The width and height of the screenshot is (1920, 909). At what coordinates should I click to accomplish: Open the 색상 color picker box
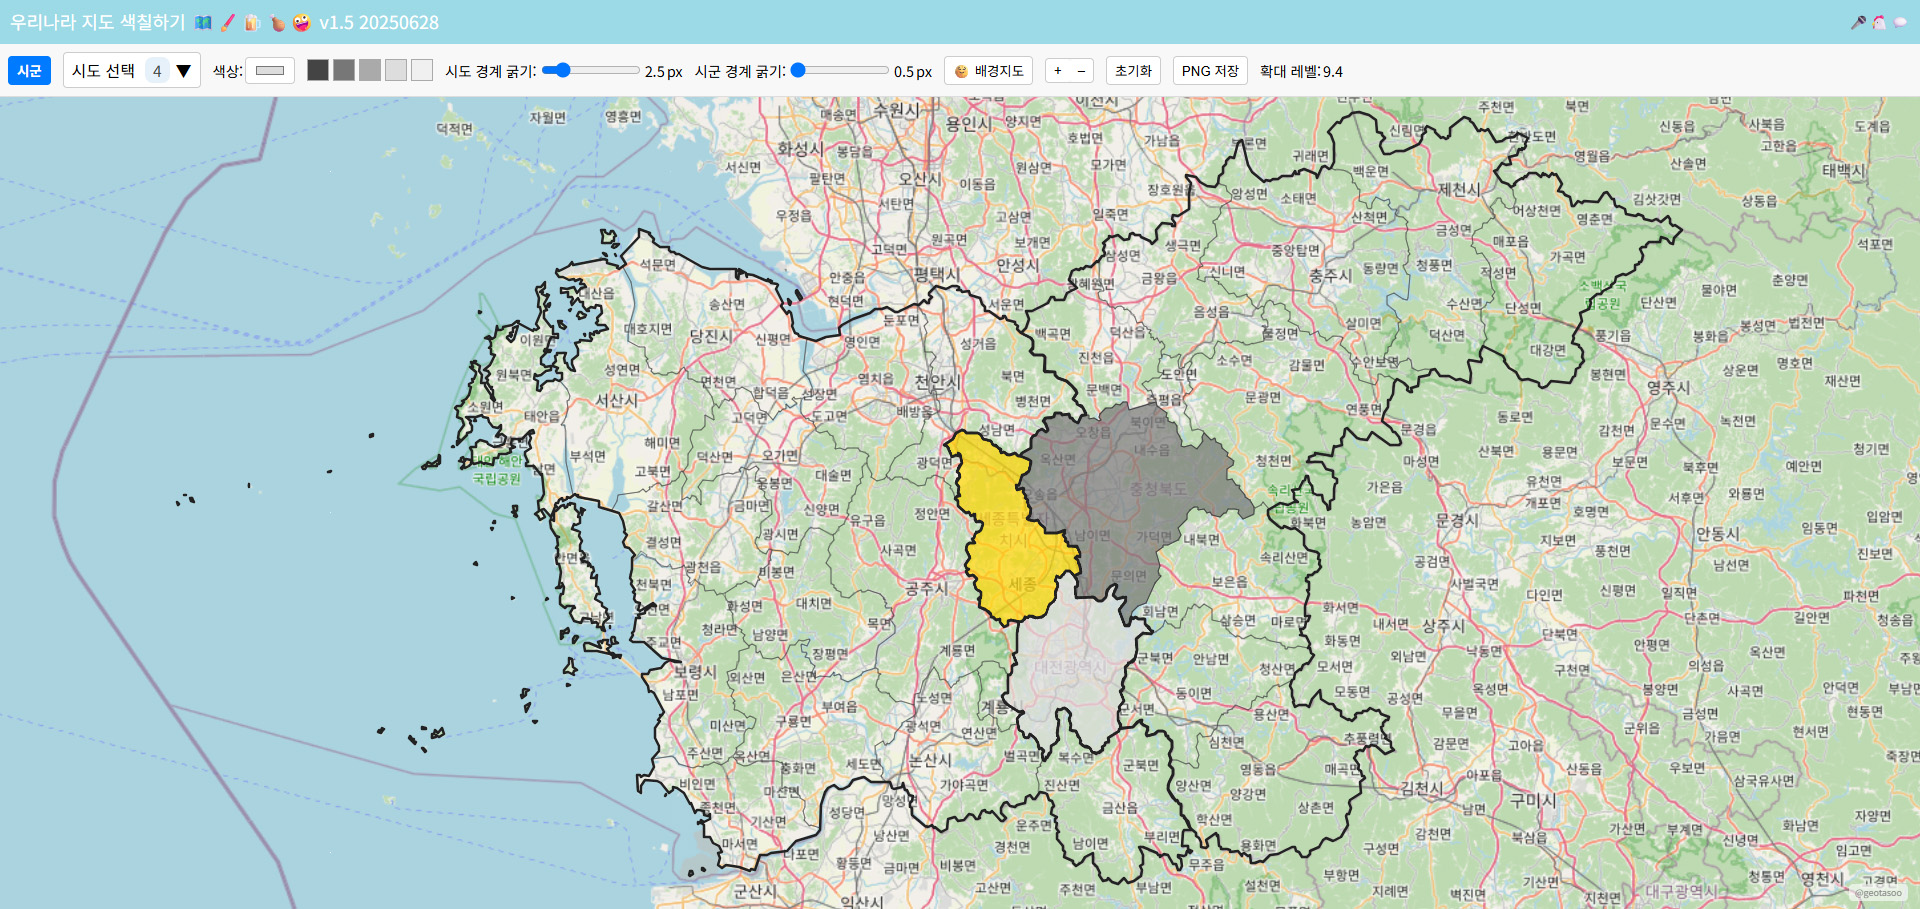(270, 71)
